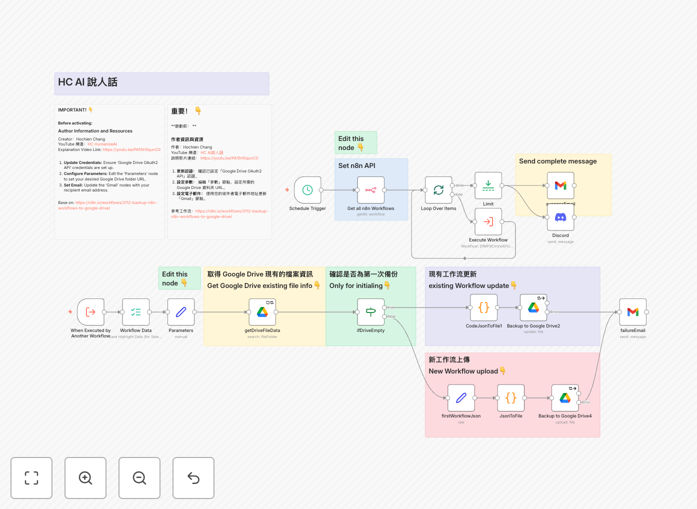
Task: Click the Edit this node note above Parameters
Action: [179, 278]
